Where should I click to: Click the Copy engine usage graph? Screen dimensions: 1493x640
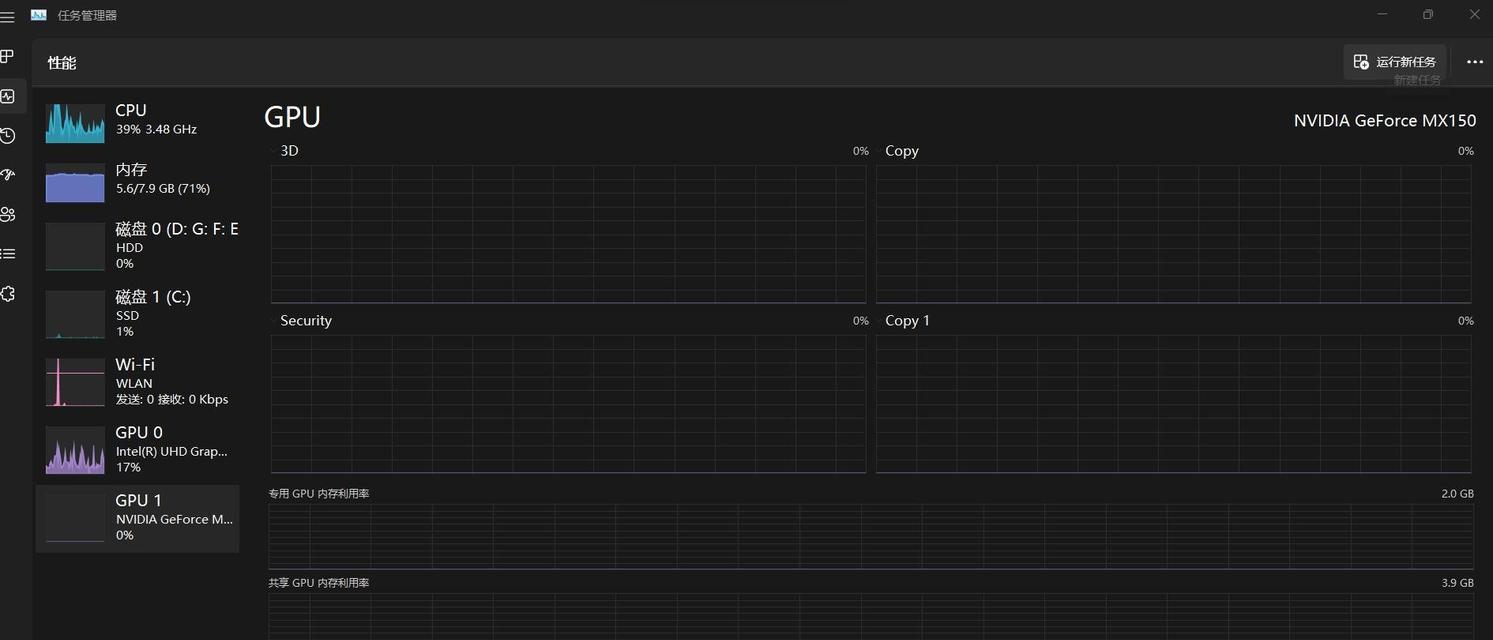click(x=1174, y=234)
